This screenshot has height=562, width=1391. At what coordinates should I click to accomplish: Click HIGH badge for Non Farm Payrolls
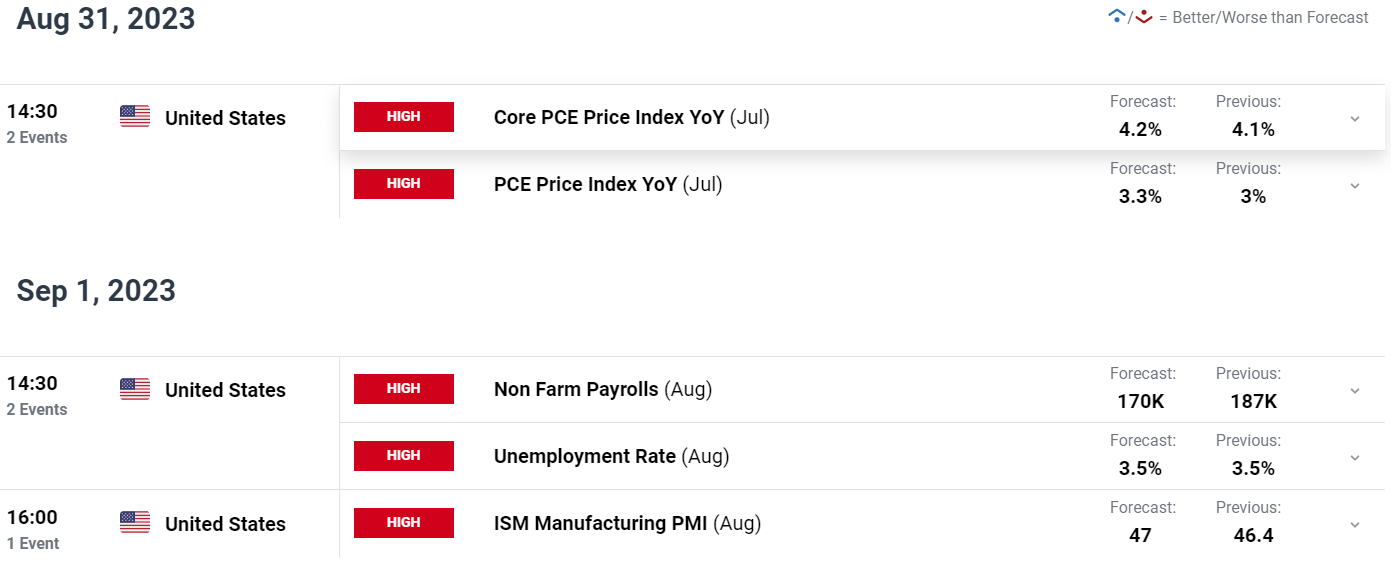pos(404,389)
